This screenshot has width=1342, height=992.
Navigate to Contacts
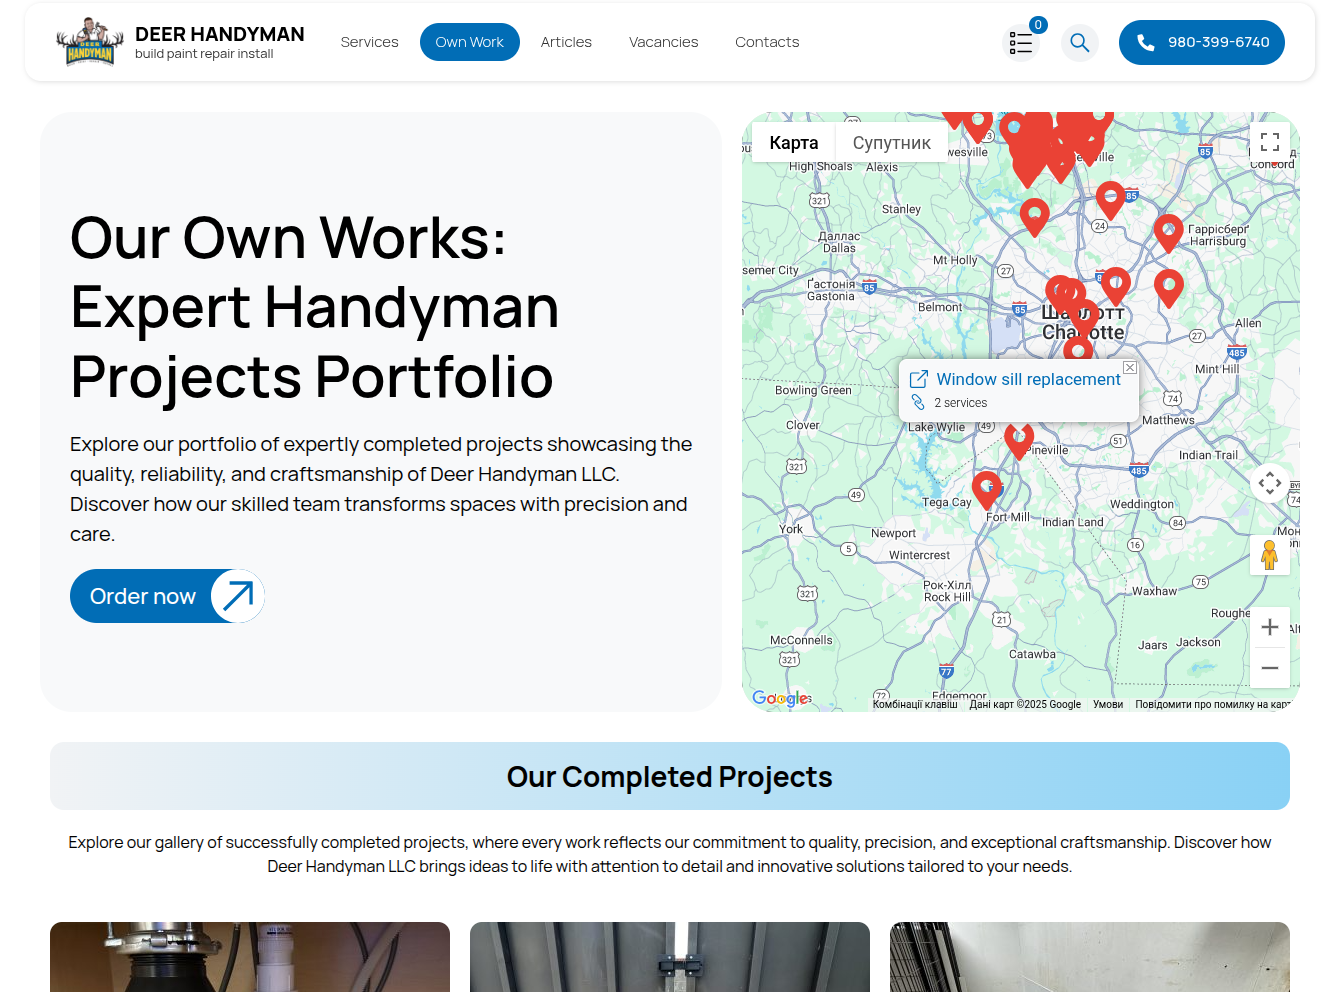click(767, 42)
